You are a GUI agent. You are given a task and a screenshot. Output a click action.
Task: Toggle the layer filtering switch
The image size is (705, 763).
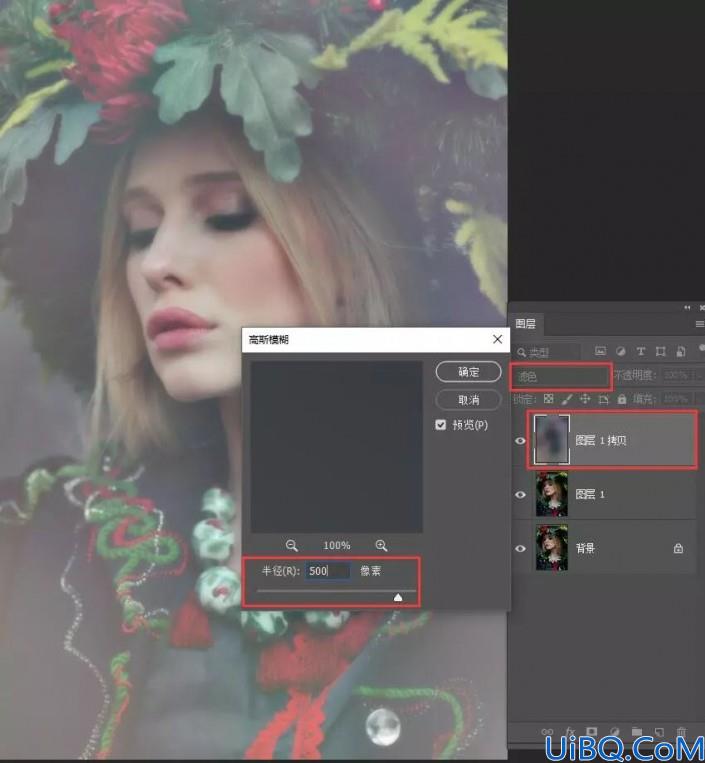click(x=702, y=348)
